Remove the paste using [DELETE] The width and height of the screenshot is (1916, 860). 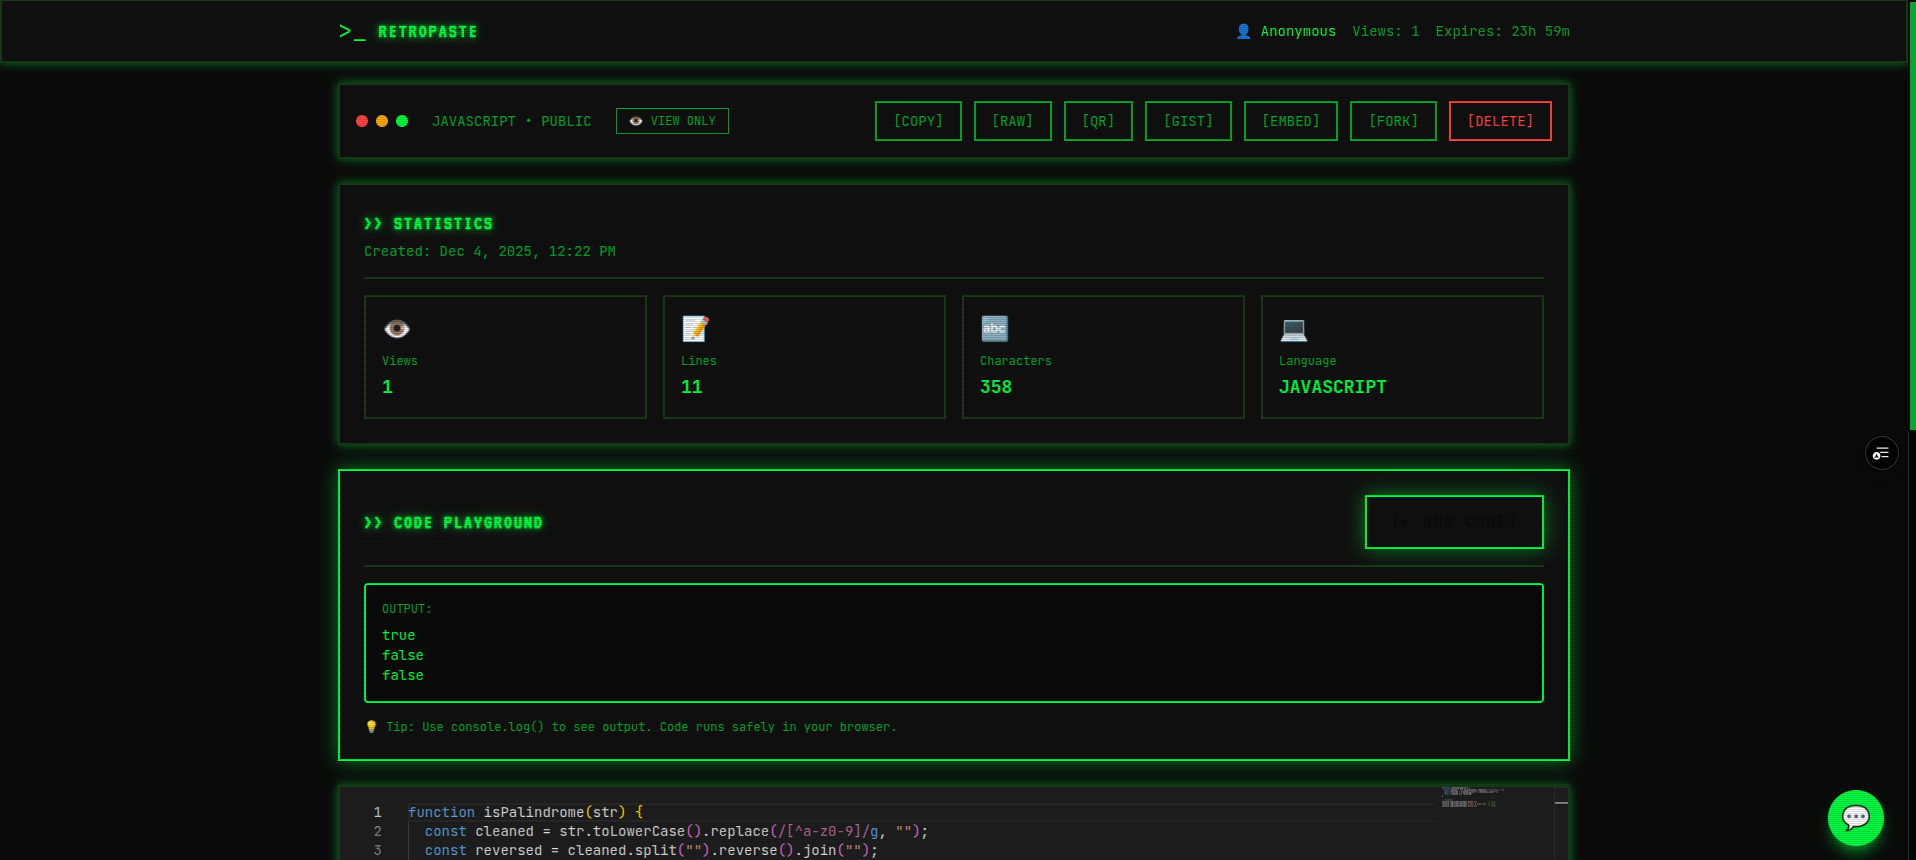pyautogui.click(x=1500, y=121)
